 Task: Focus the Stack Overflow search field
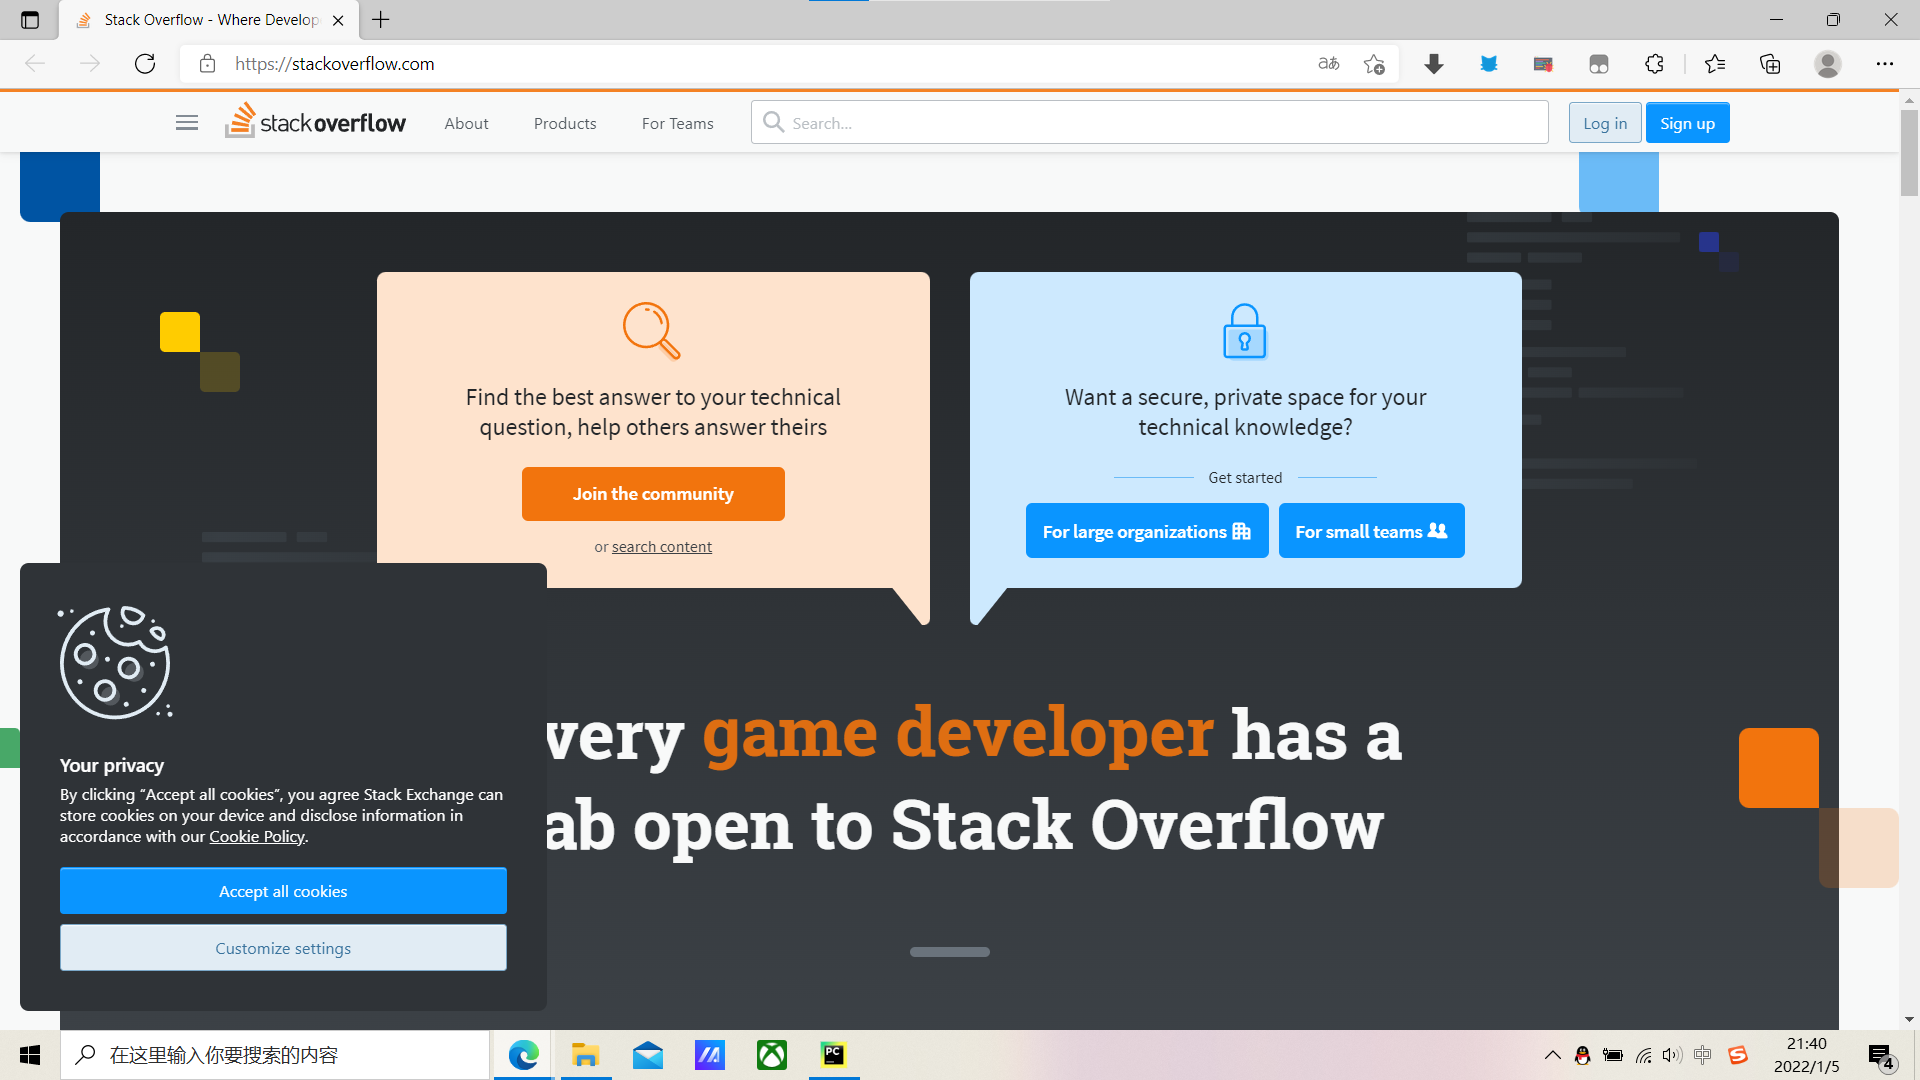1150,122
